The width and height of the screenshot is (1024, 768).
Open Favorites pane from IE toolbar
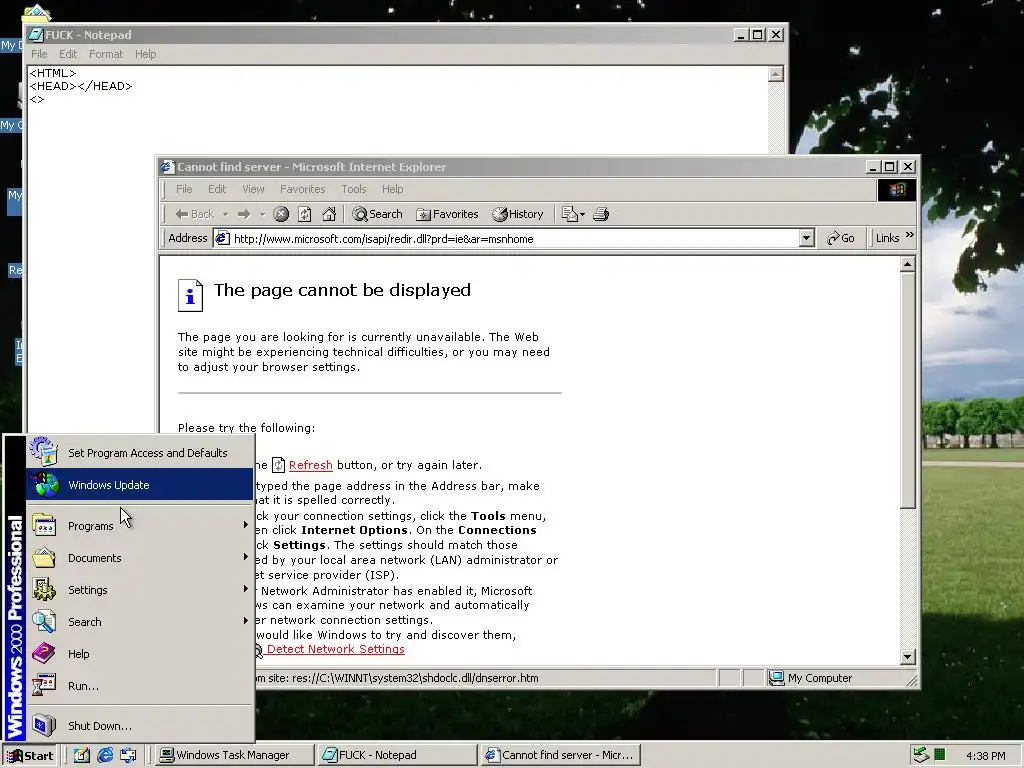[x=447, y=214]
